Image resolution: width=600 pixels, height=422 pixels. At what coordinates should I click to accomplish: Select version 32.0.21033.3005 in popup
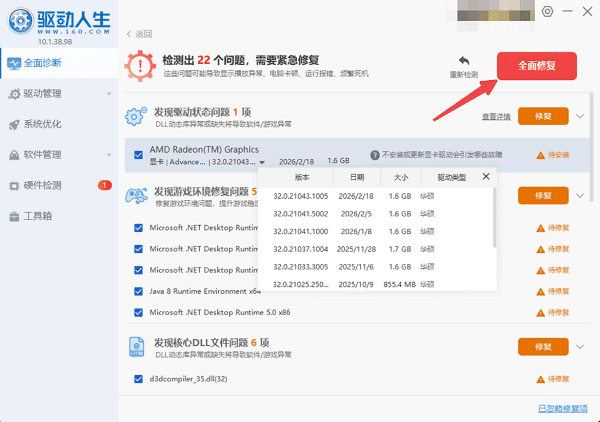pos(377,267)
